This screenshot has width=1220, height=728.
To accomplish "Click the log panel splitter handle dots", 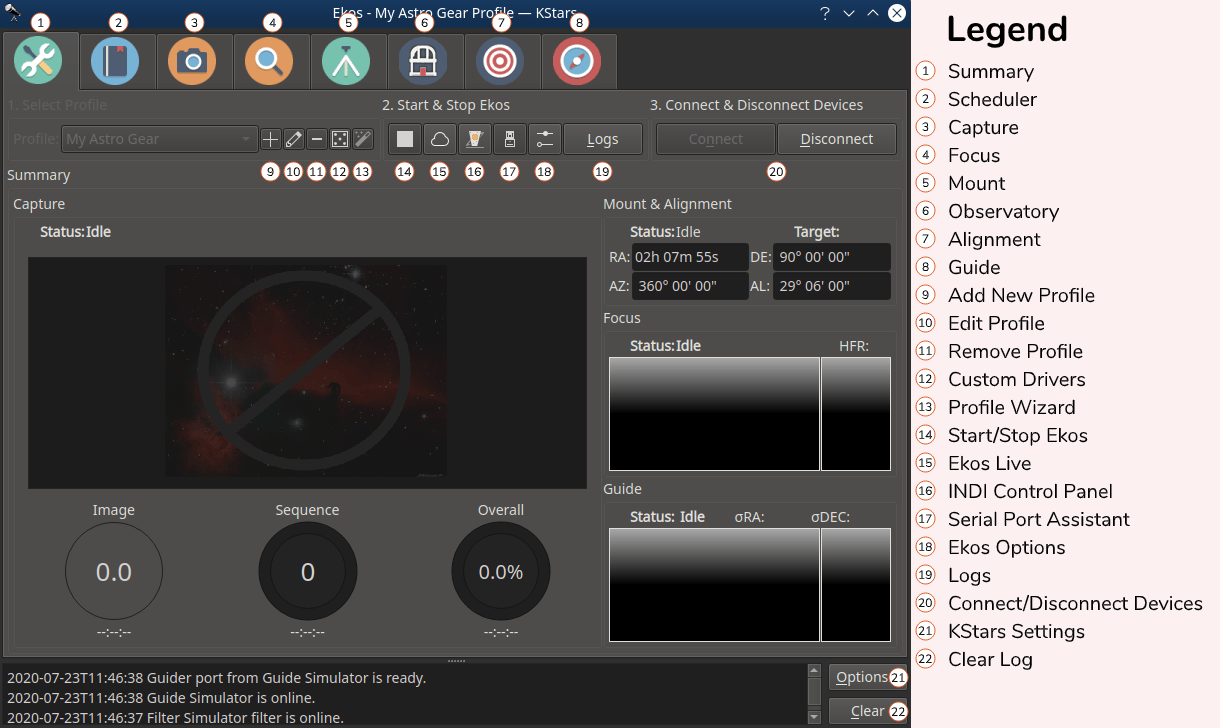I will point(456,661).
